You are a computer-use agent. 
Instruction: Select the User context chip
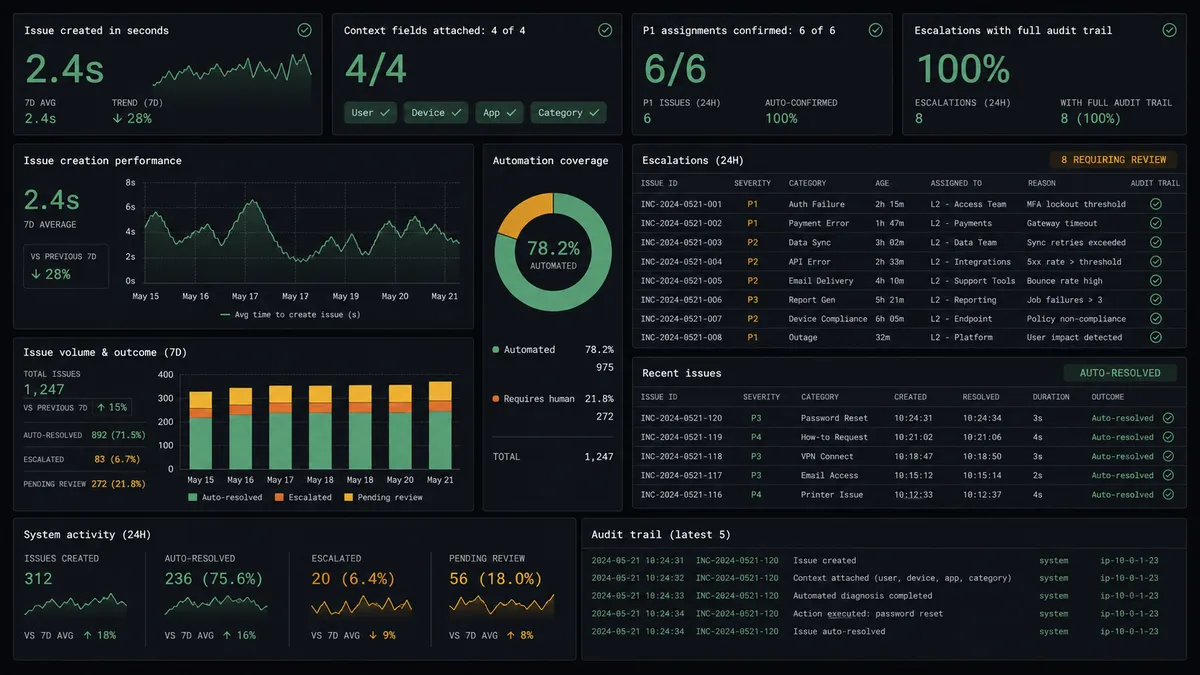[371, 113]
